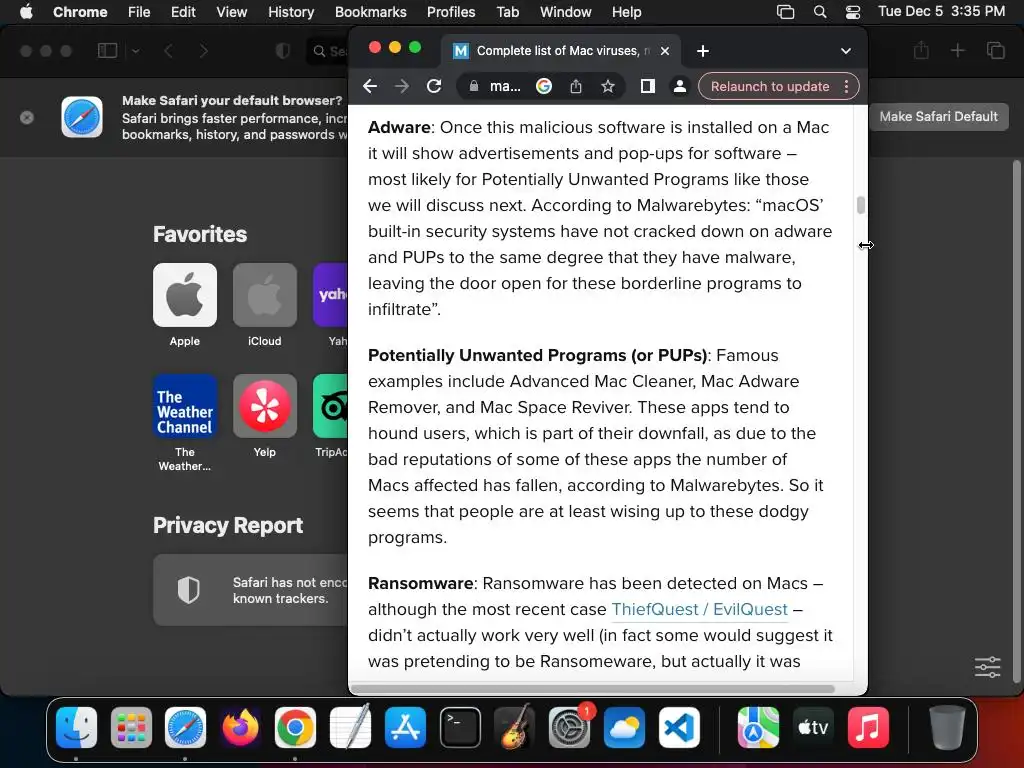Open the History menu
This screenshot has width=1024, height=768.
[x=291, y=12]
